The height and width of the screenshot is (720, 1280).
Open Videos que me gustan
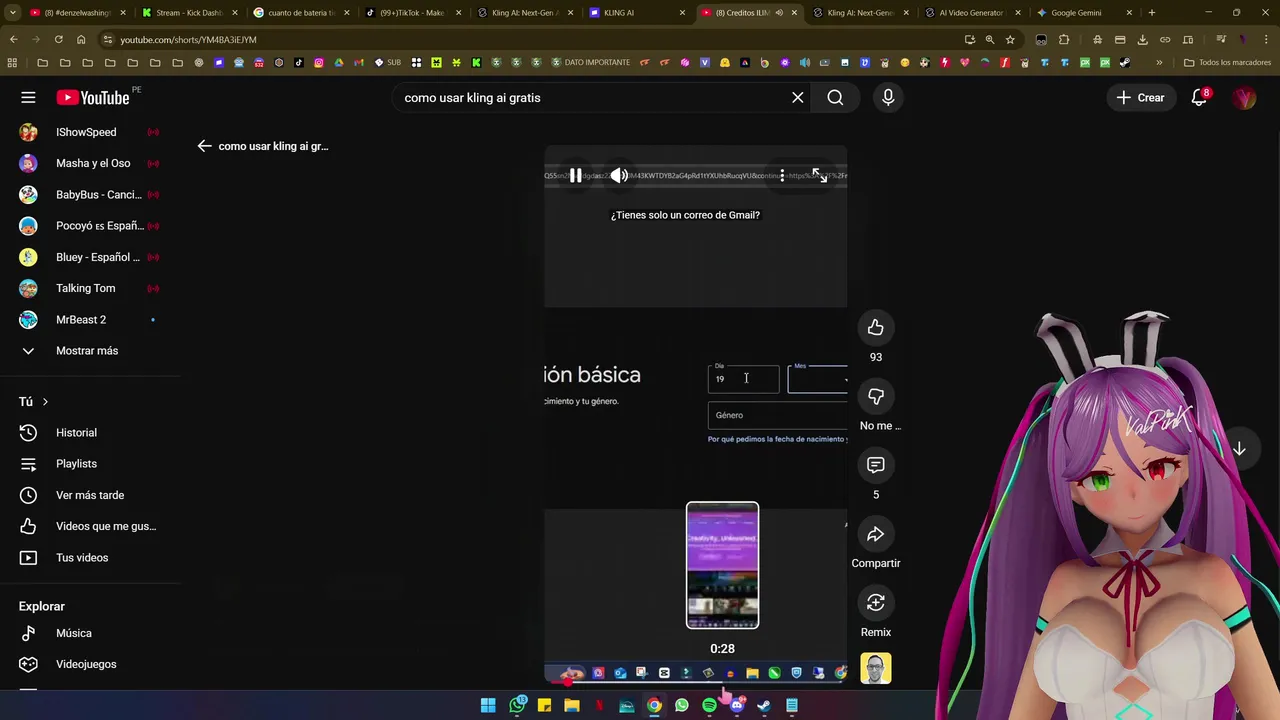click(x=90, y=526)
